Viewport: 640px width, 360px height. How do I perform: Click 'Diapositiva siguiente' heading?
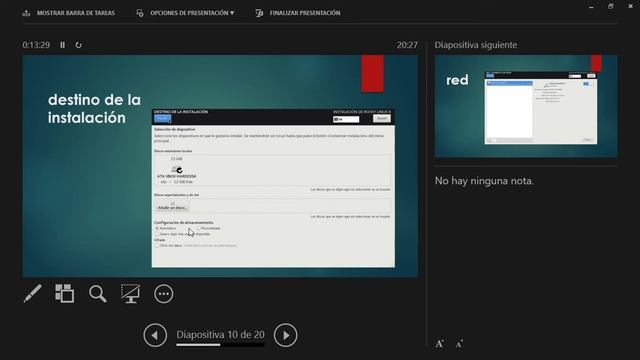pyautogui.click(x=476, y=45)
